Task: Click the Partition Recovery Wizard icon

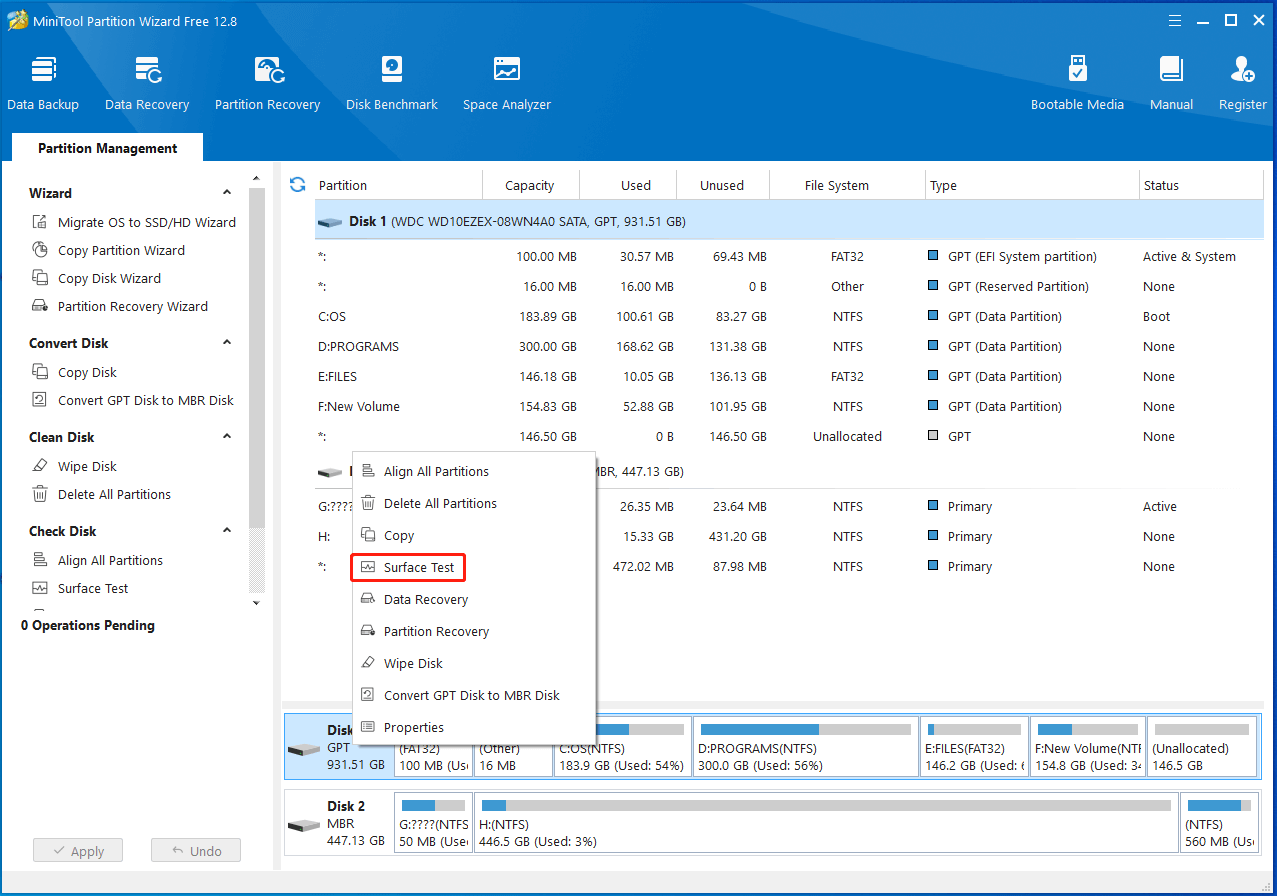Action: (40, 306)
